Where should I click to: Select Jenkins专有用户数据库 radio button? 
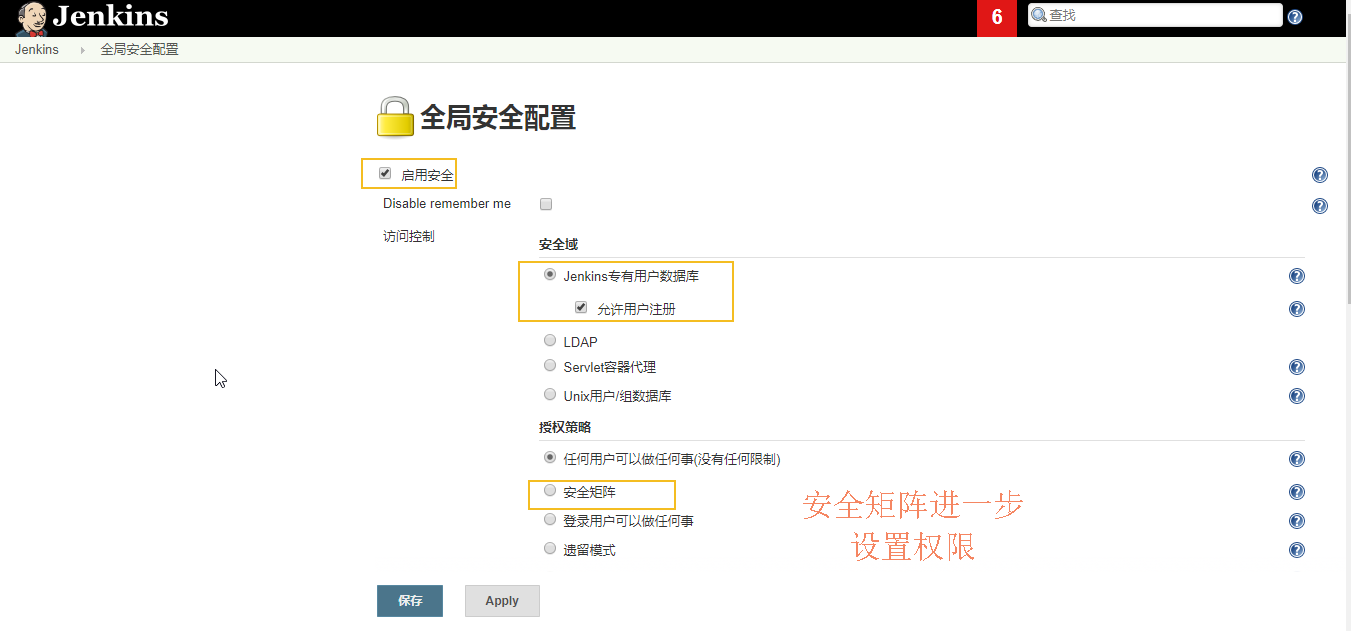pos(550,274)
